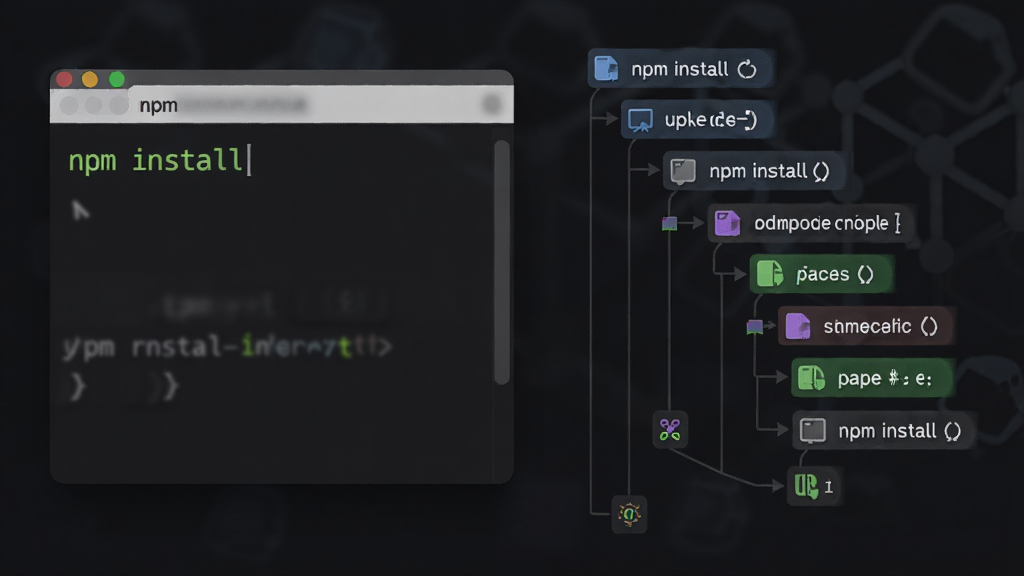Click the green document icon on the pape node
Viewport: 1024px width, 576px height.
tap(812, 378)
